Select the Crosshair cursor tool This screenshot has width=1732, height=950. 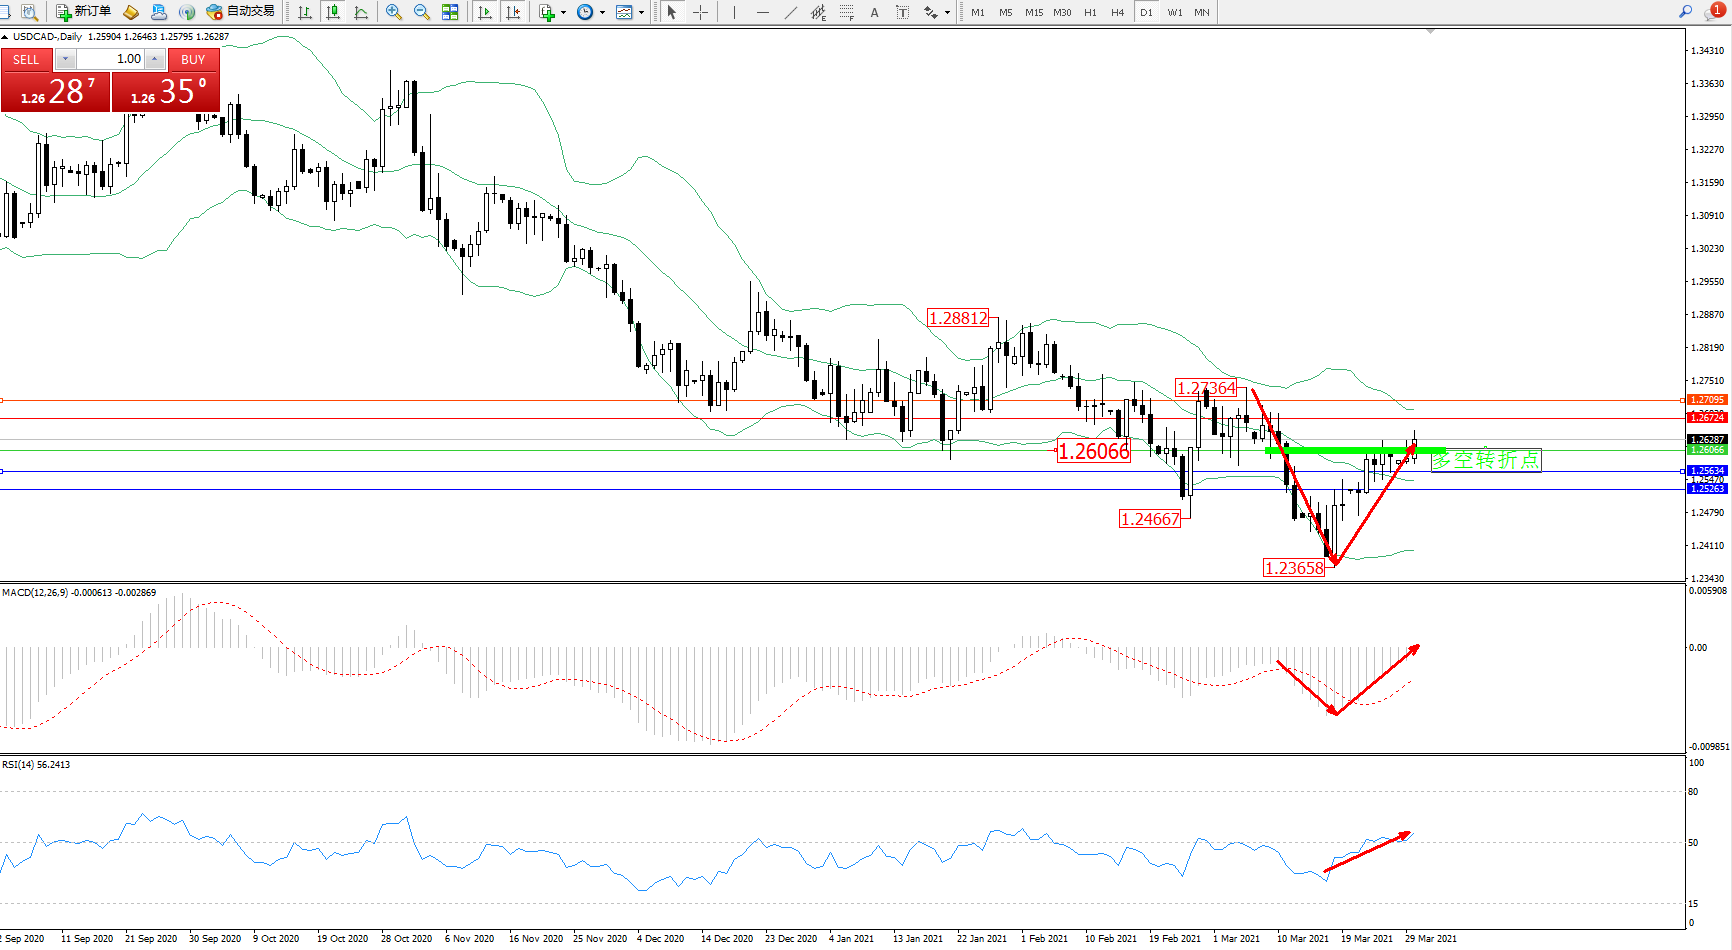pos(701,12)
